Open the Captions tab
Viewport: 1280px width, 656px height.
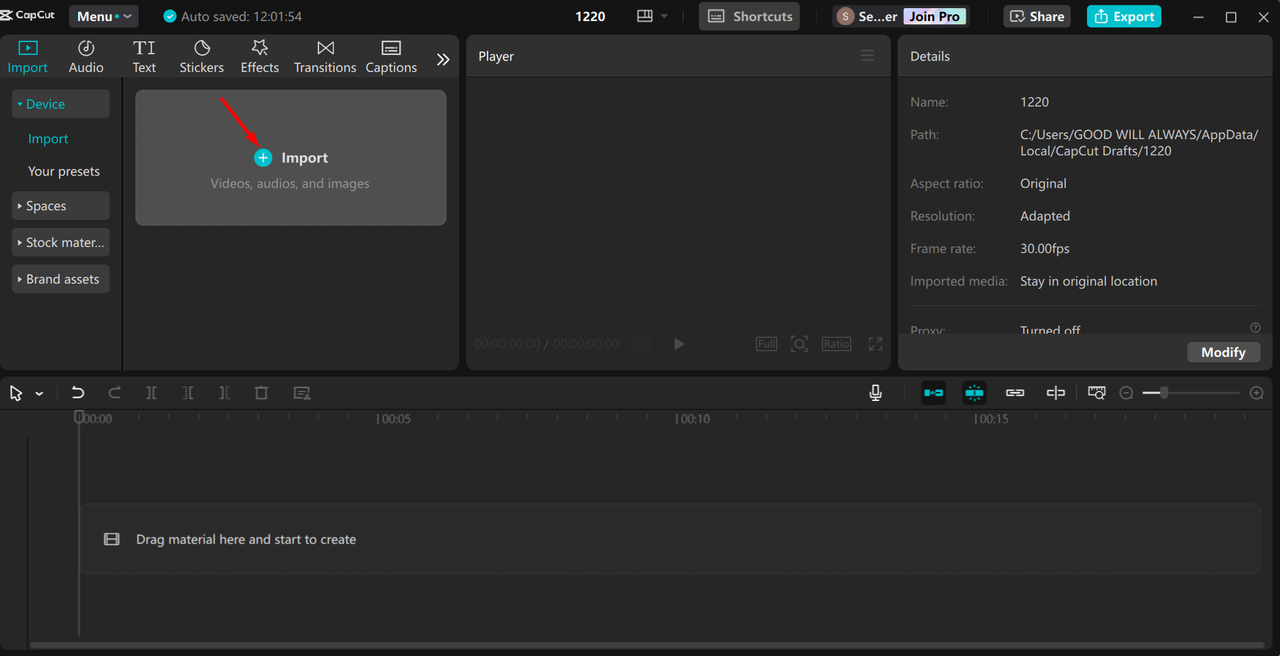391,57
